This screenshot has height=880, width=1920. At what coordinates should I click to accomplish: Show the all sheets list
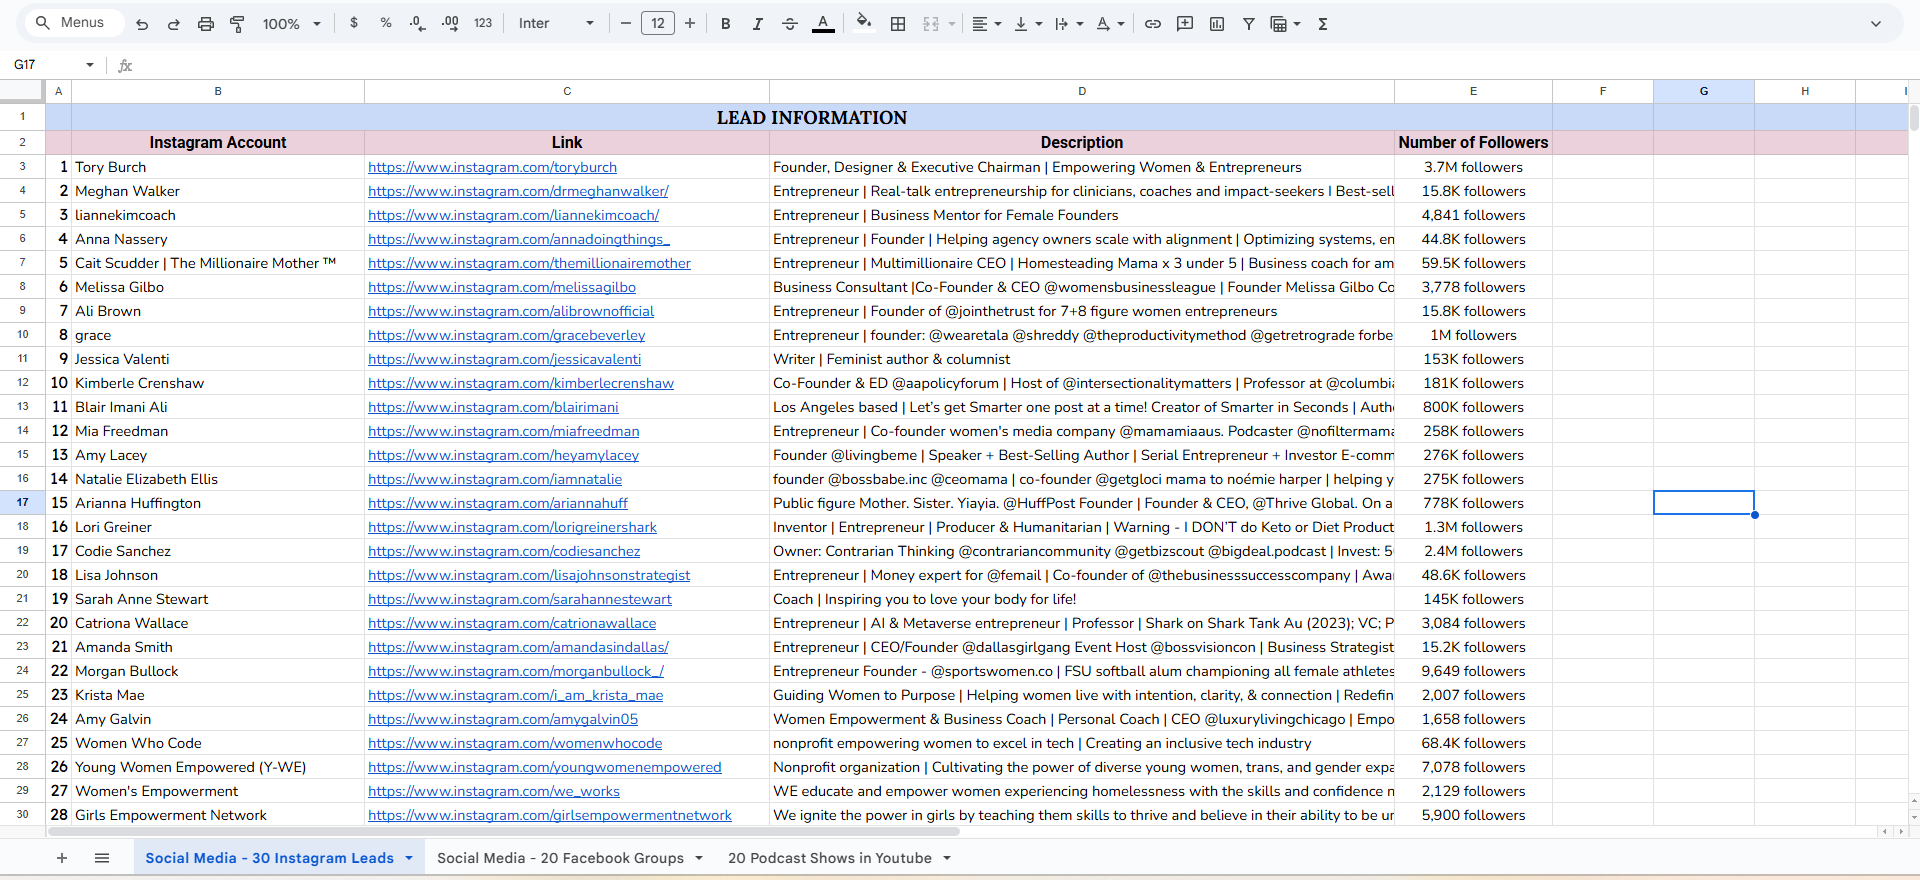(102, 858)
